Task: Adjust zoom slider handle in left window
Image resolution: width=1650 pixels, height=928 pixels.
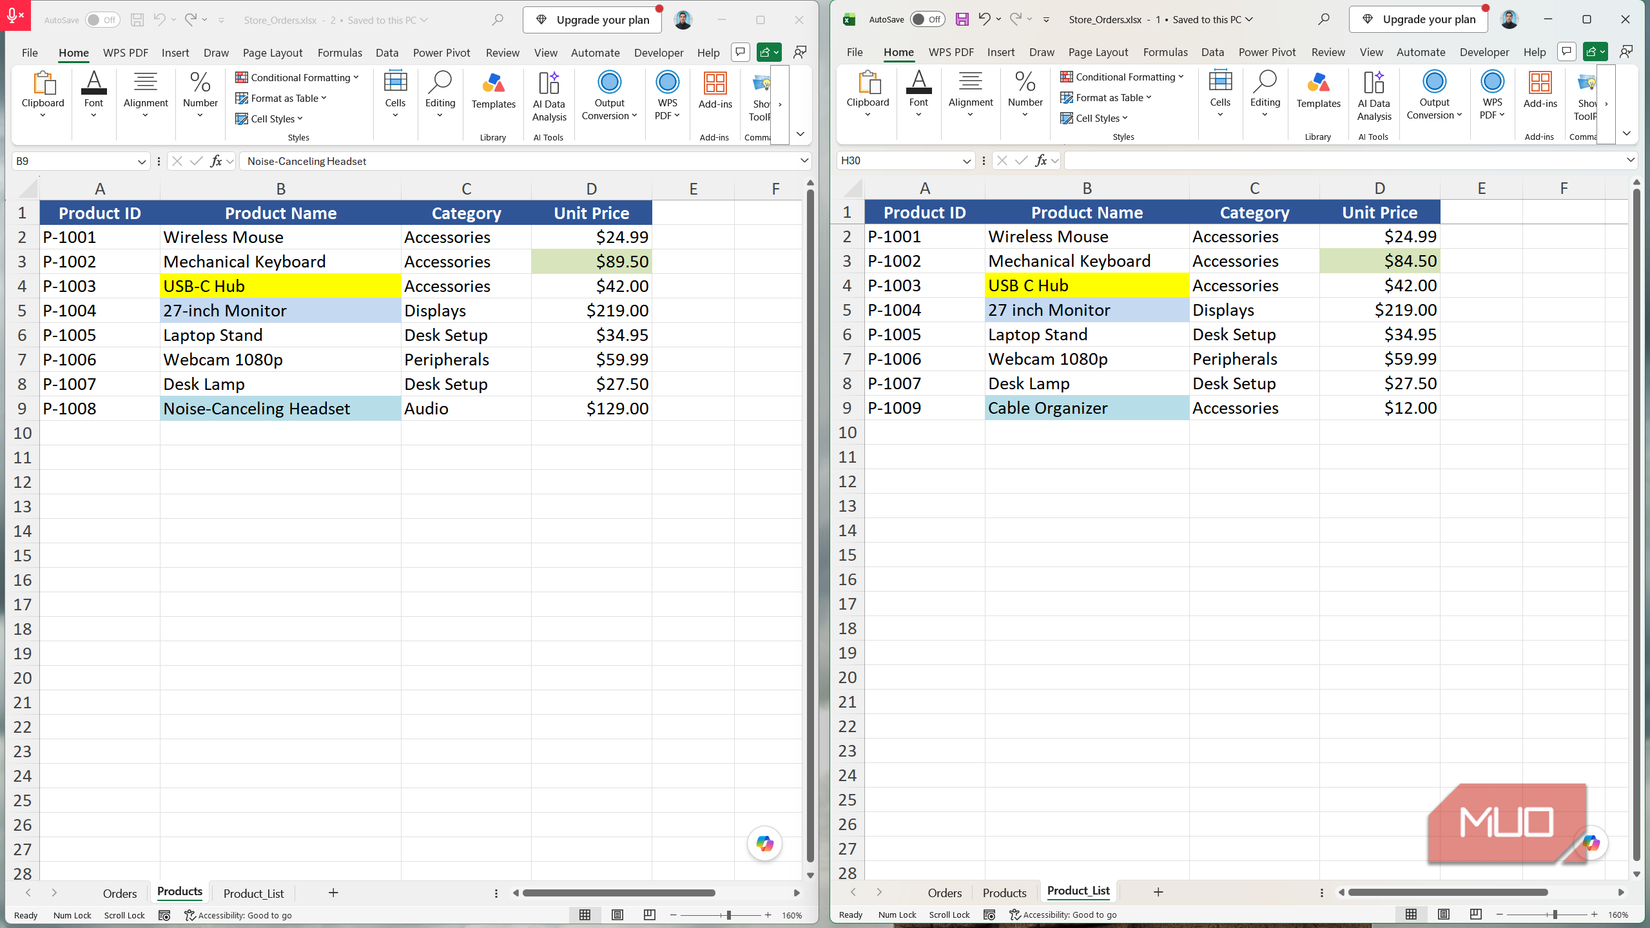Action: click(729, 915)
